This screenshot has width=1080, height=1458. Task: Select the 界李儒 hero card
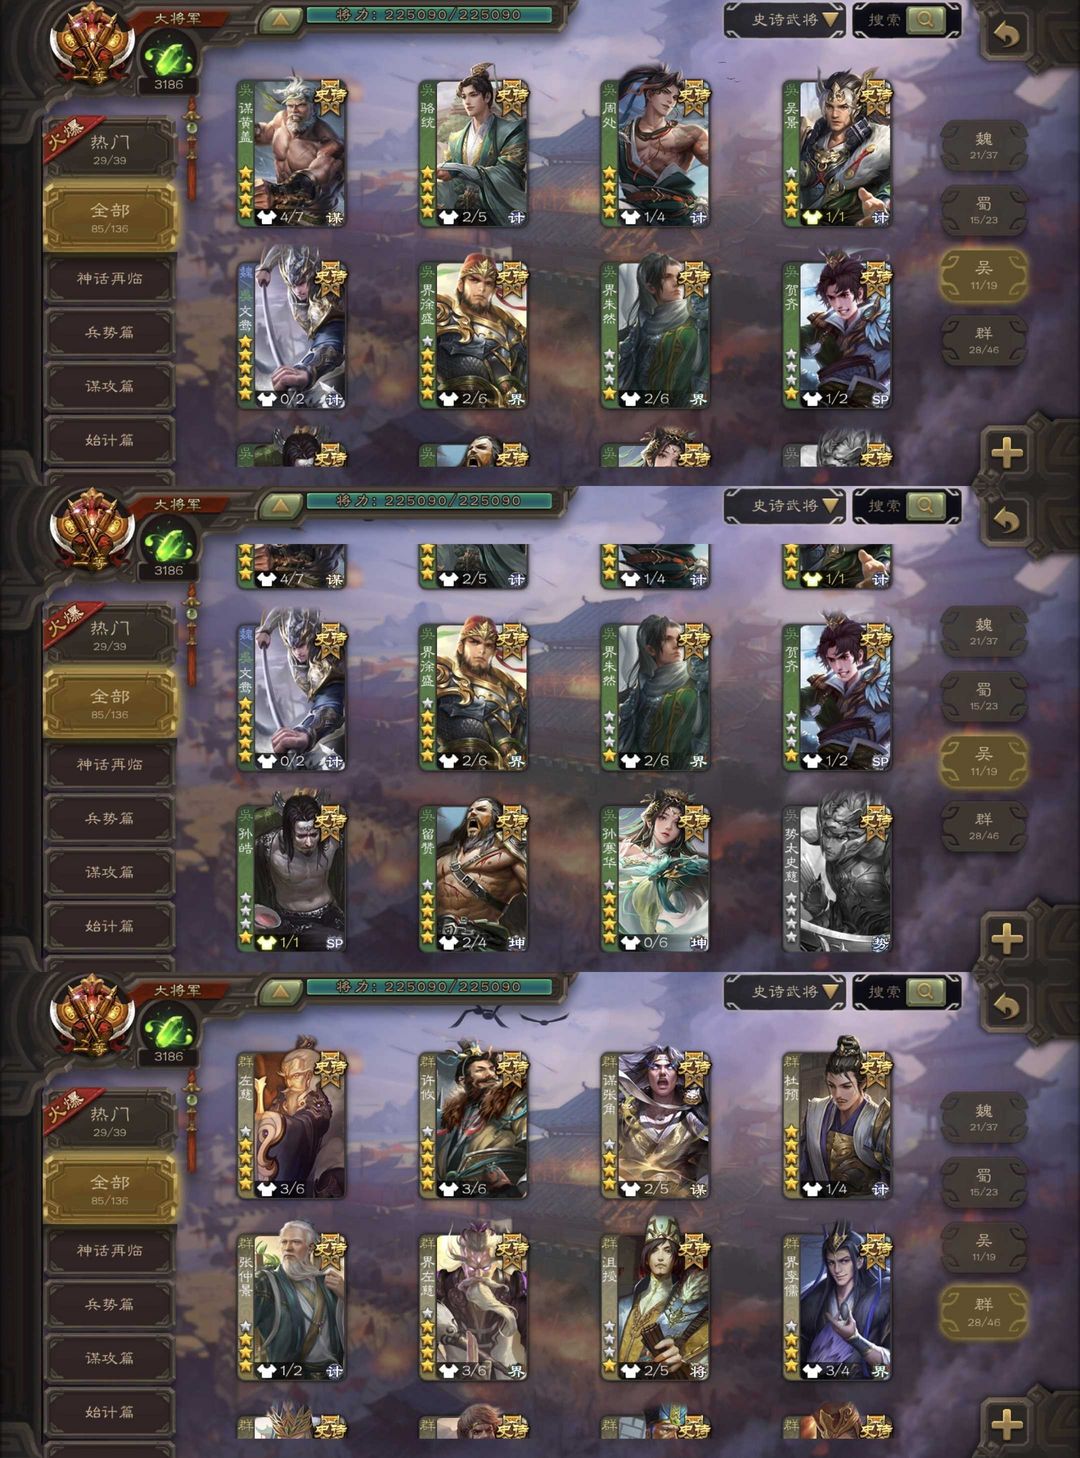(837, 1307)
